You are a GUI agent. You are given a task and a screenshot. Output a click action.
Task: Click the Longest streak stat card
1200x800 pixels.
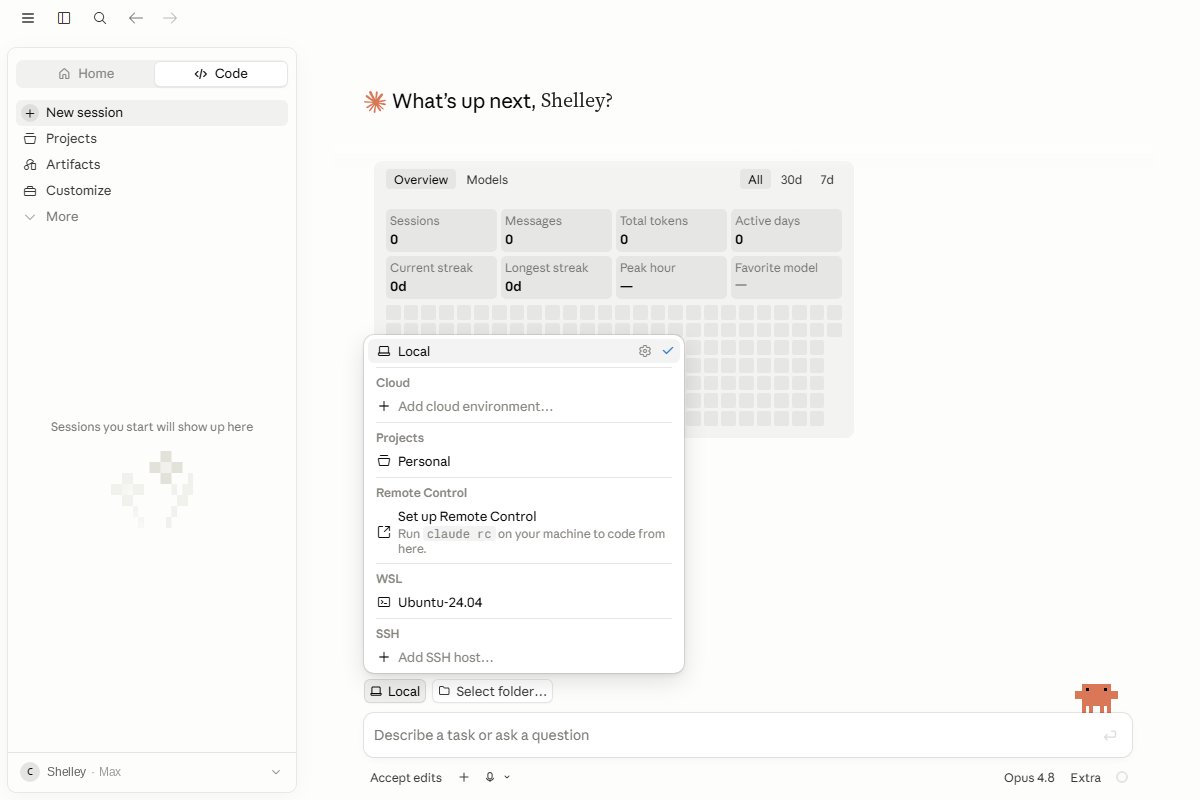(556, 277)
